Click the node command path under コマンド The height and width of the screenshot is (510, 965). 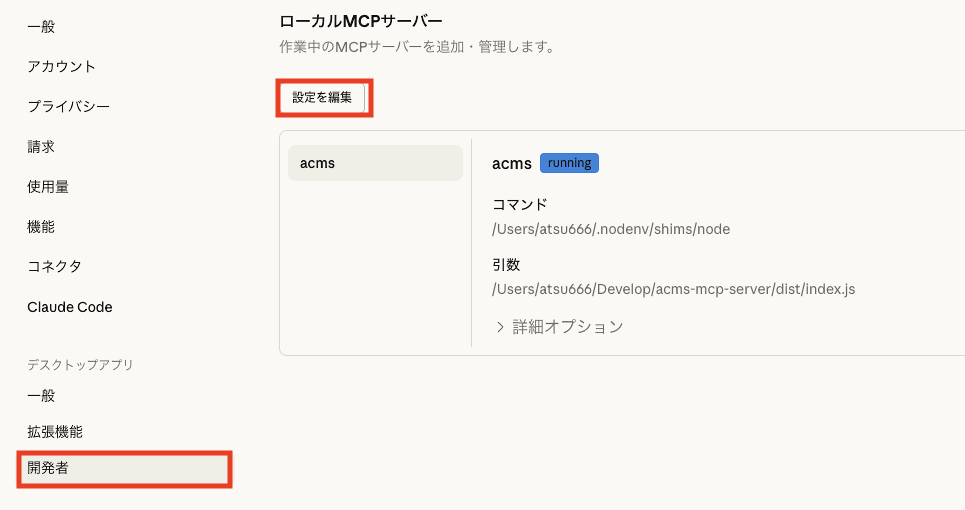611,229
